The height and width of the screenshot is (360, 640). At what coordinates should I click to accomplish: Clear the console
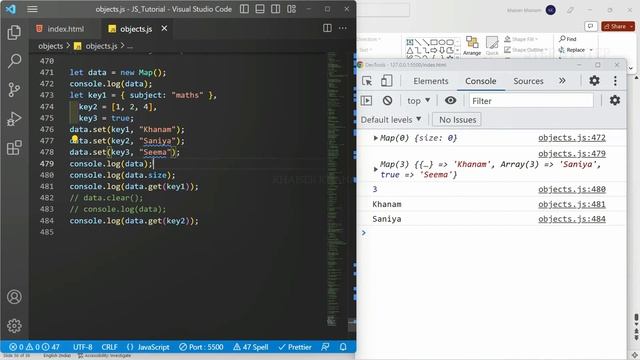coord(387,100)
